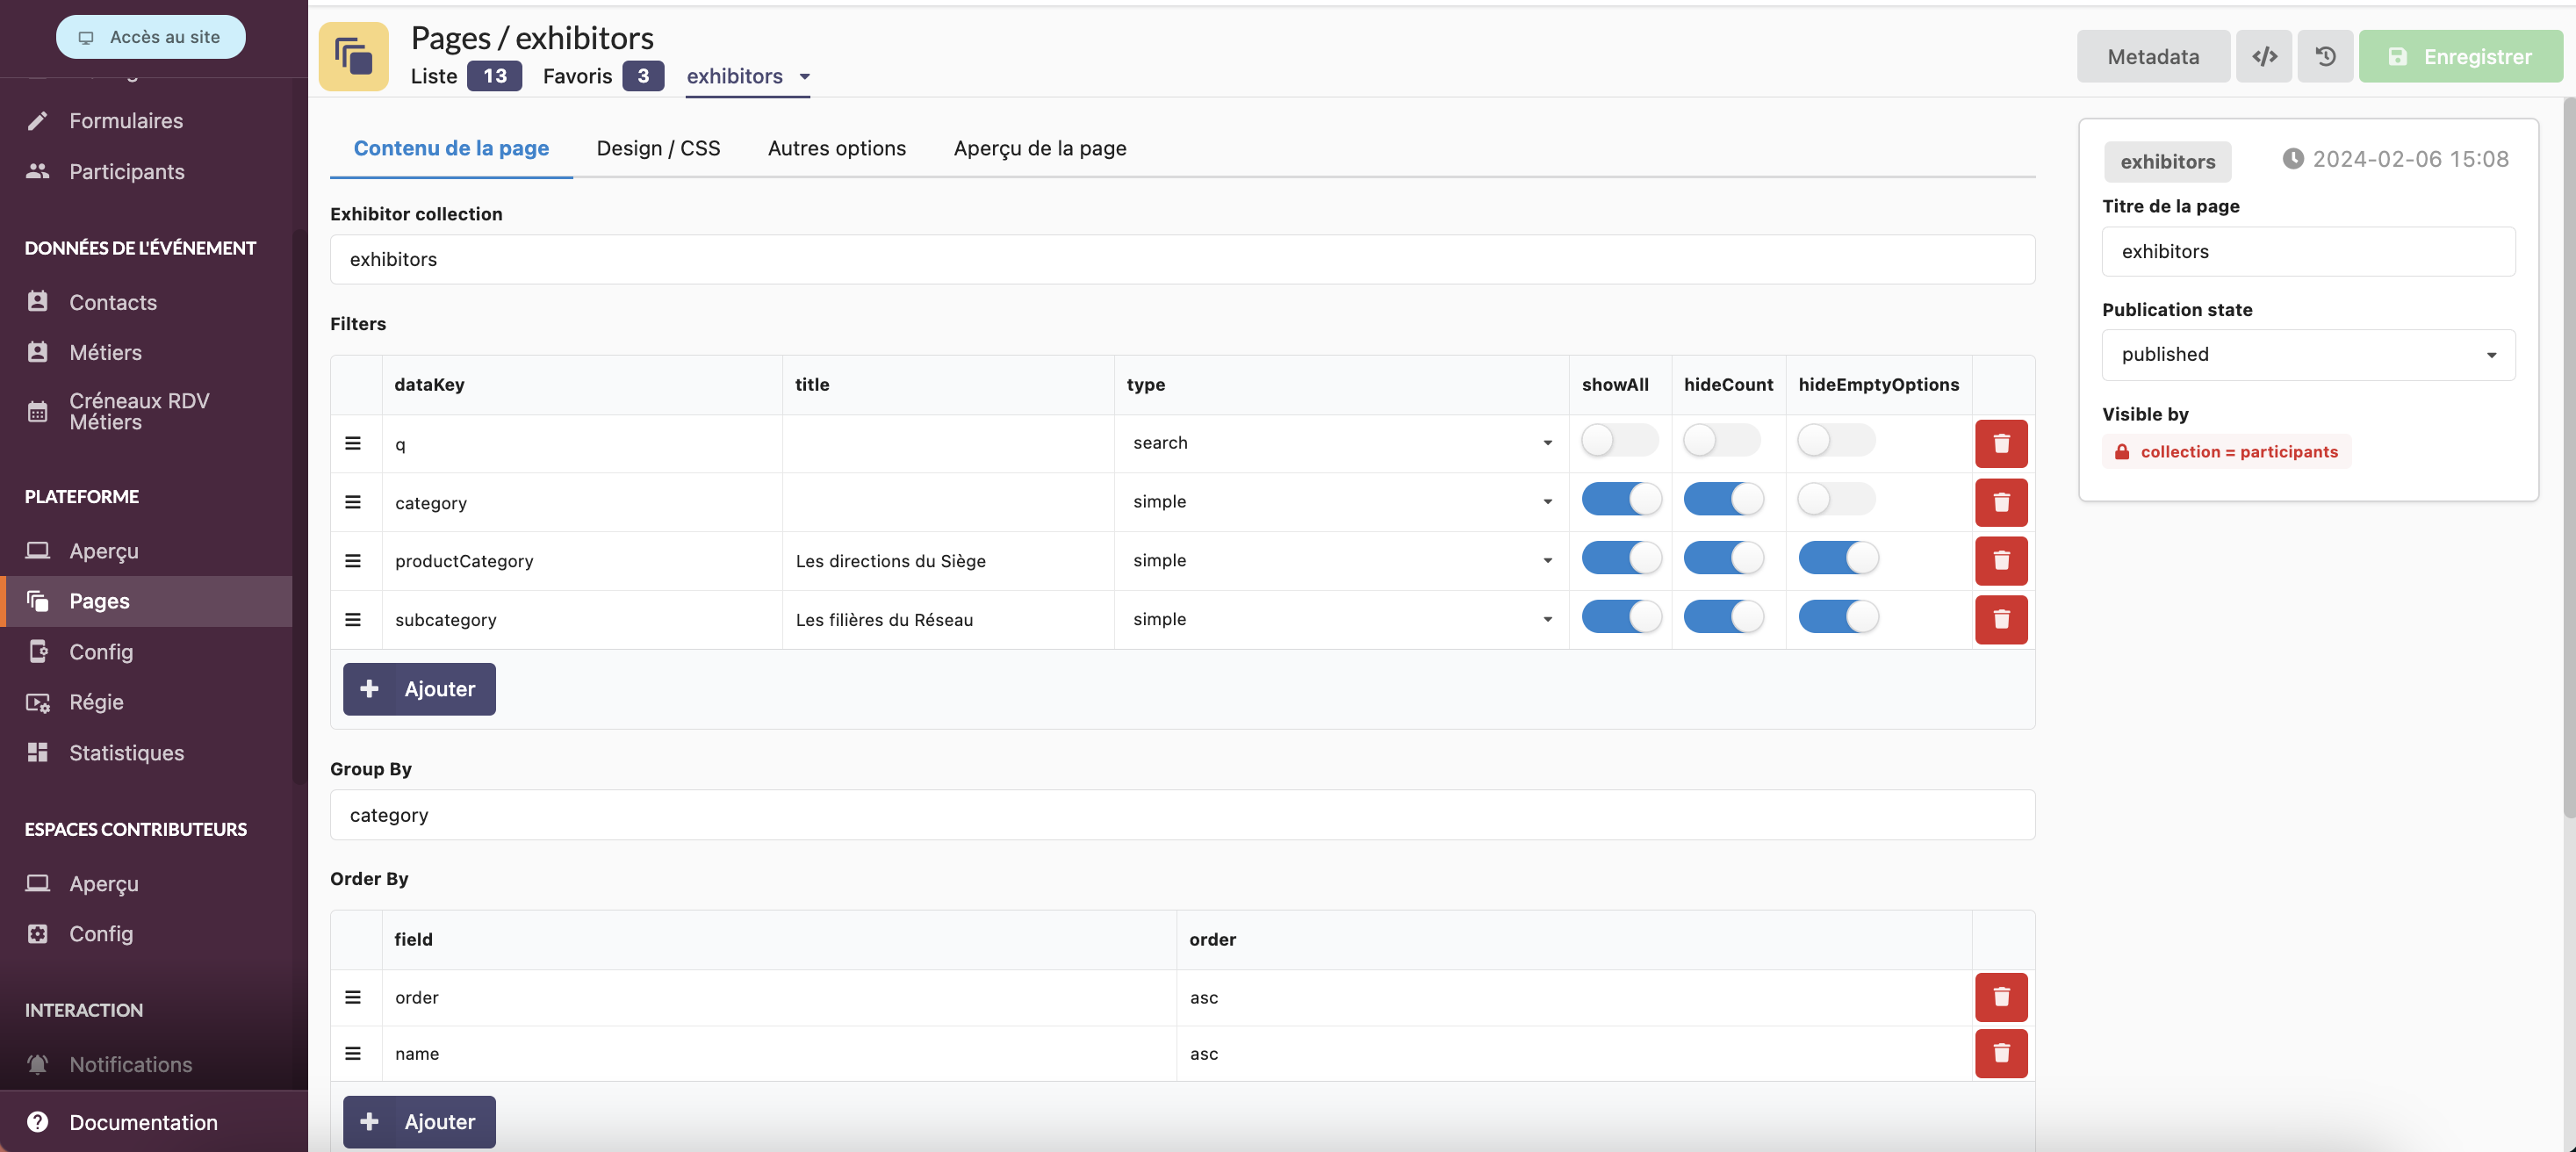Click Ajouter button under Filters table
2576x1152 pixels.
click(x=419, y=689)
